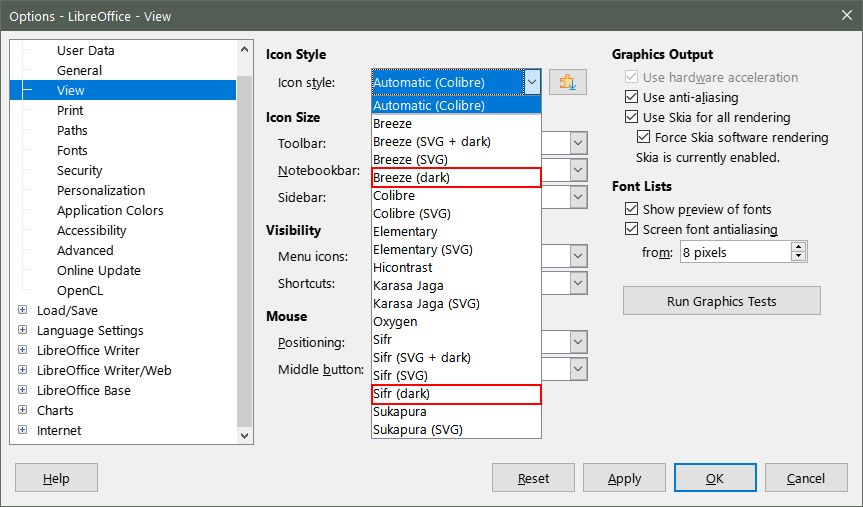Uncheck Show preview of fonts
863x507 pixels.
pyautogui.click(x=631, y=209)
